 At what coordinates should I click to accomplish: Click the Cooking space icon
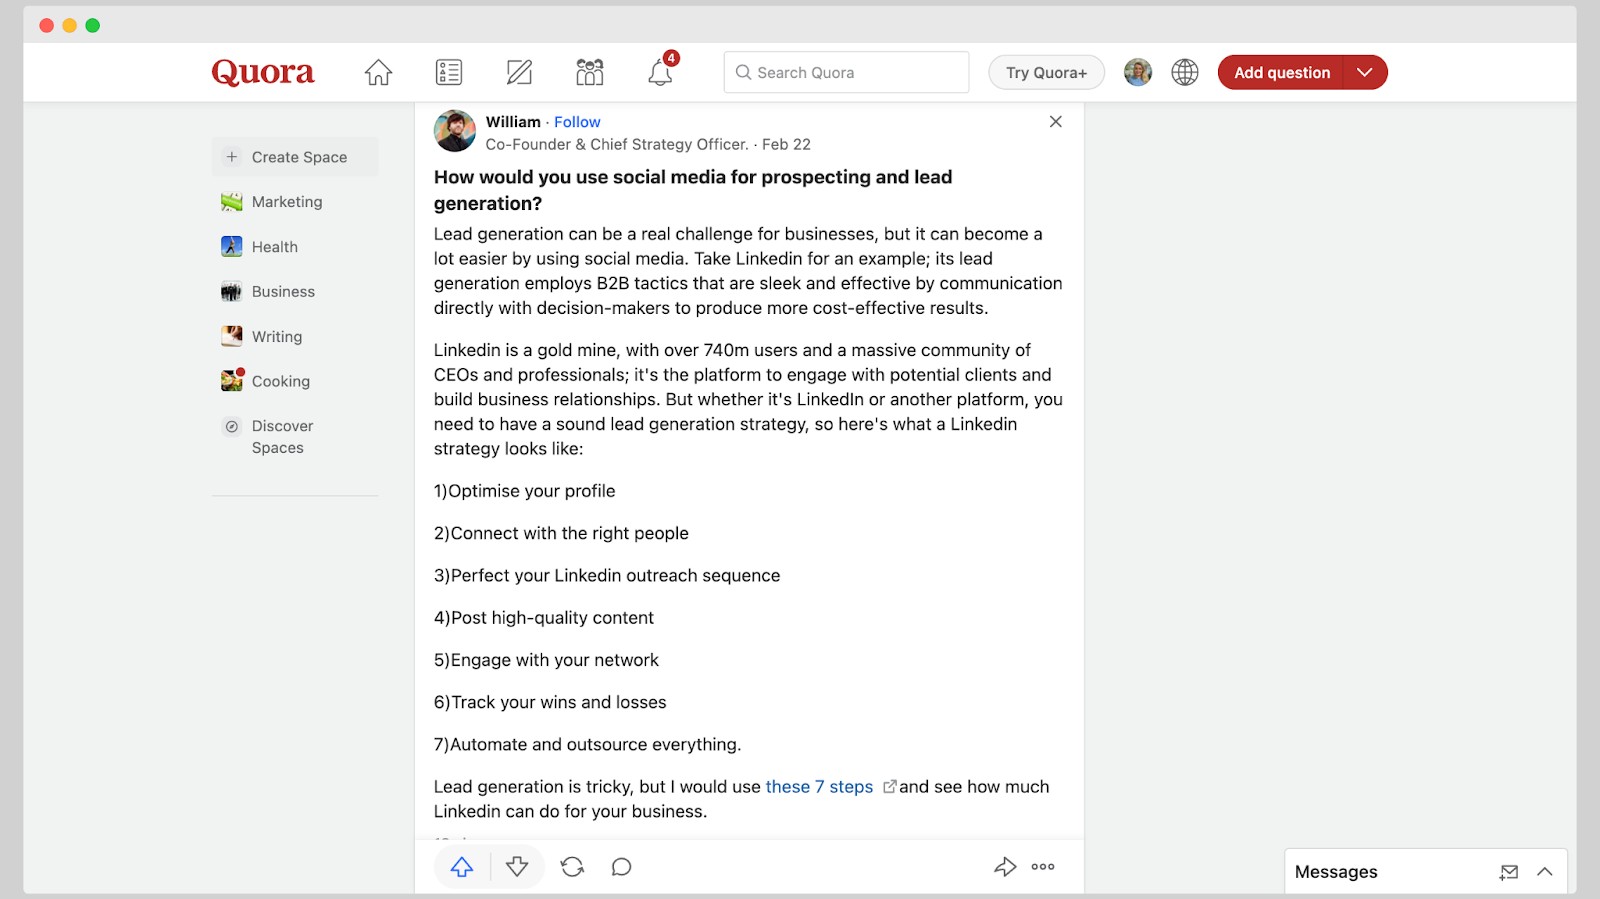232,380
